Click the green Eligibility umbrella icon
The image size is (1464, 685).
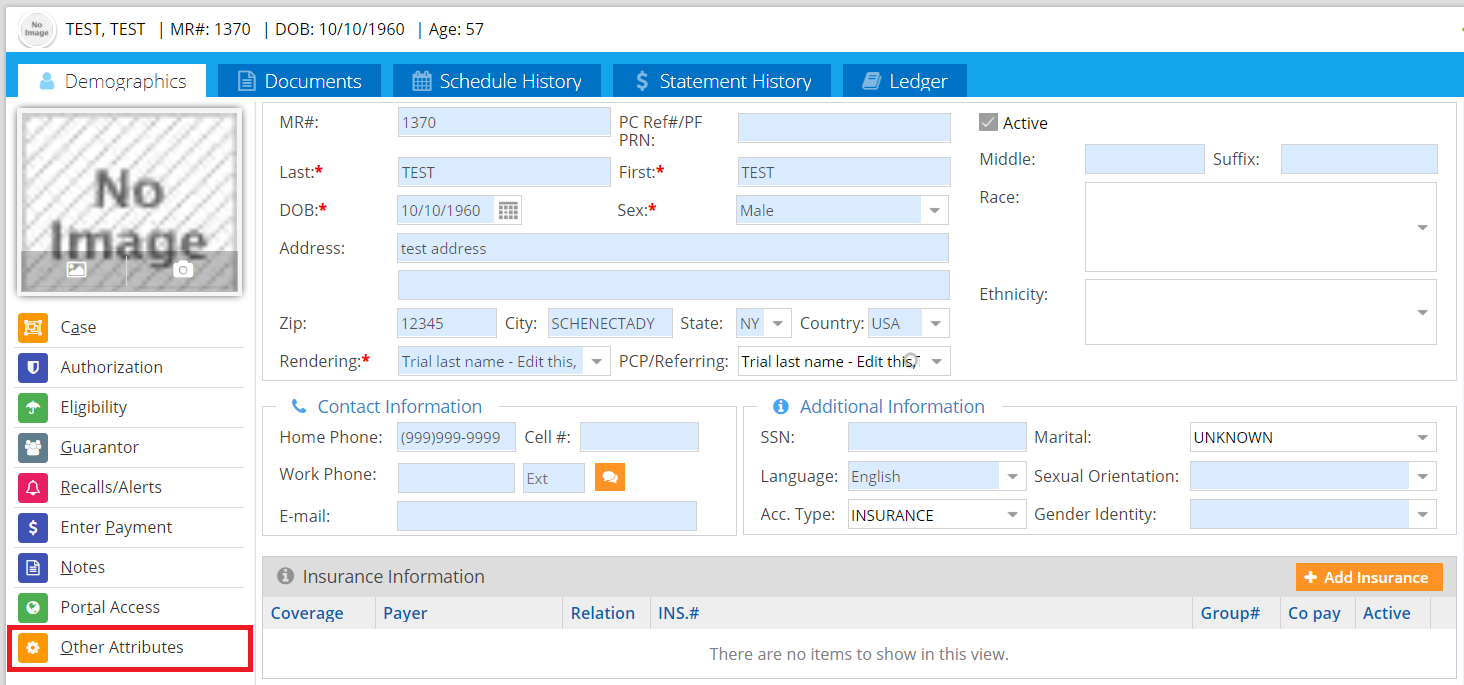tap(33, 407)
